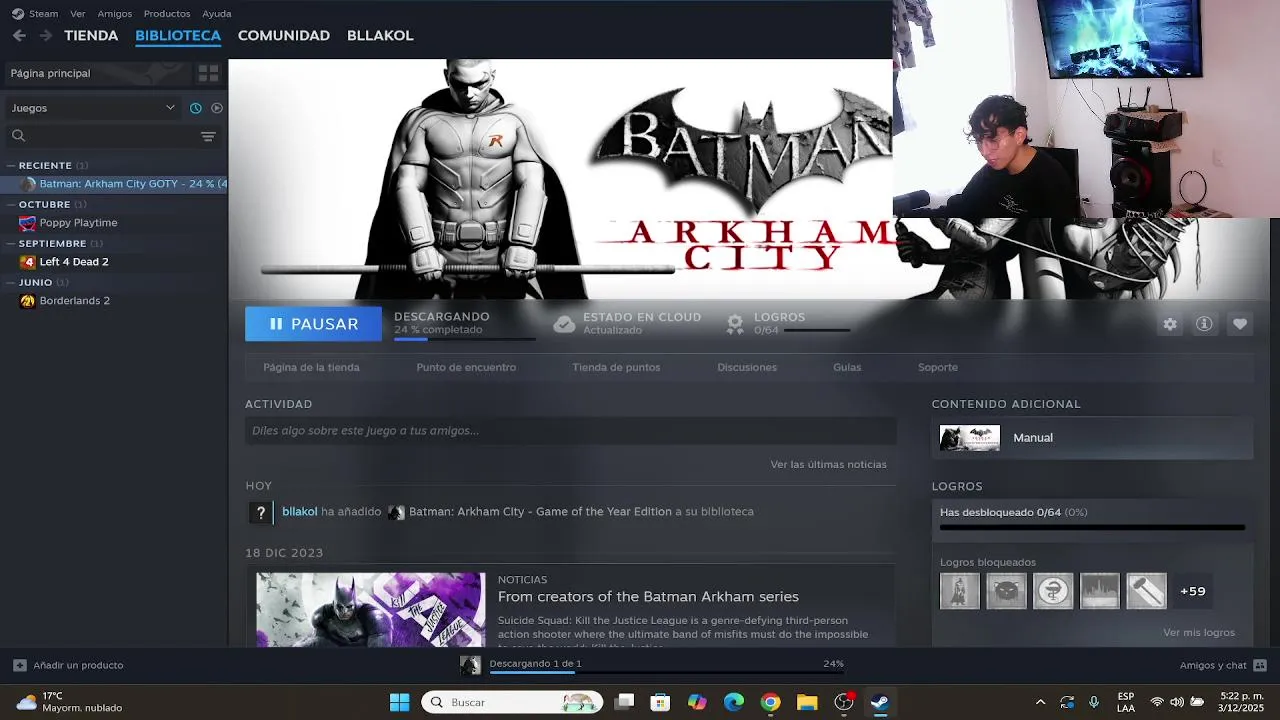Click the fifth locked achievement hammer icon
This screenshot has width=1280, height=720.
1146,591
